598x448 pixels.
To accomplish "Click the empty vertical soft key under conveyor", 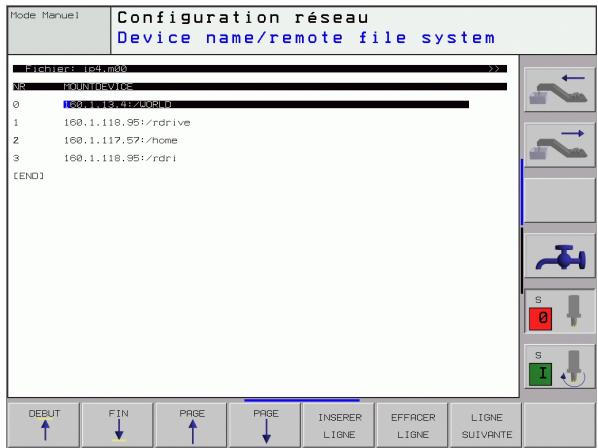I will coord(559,201).
